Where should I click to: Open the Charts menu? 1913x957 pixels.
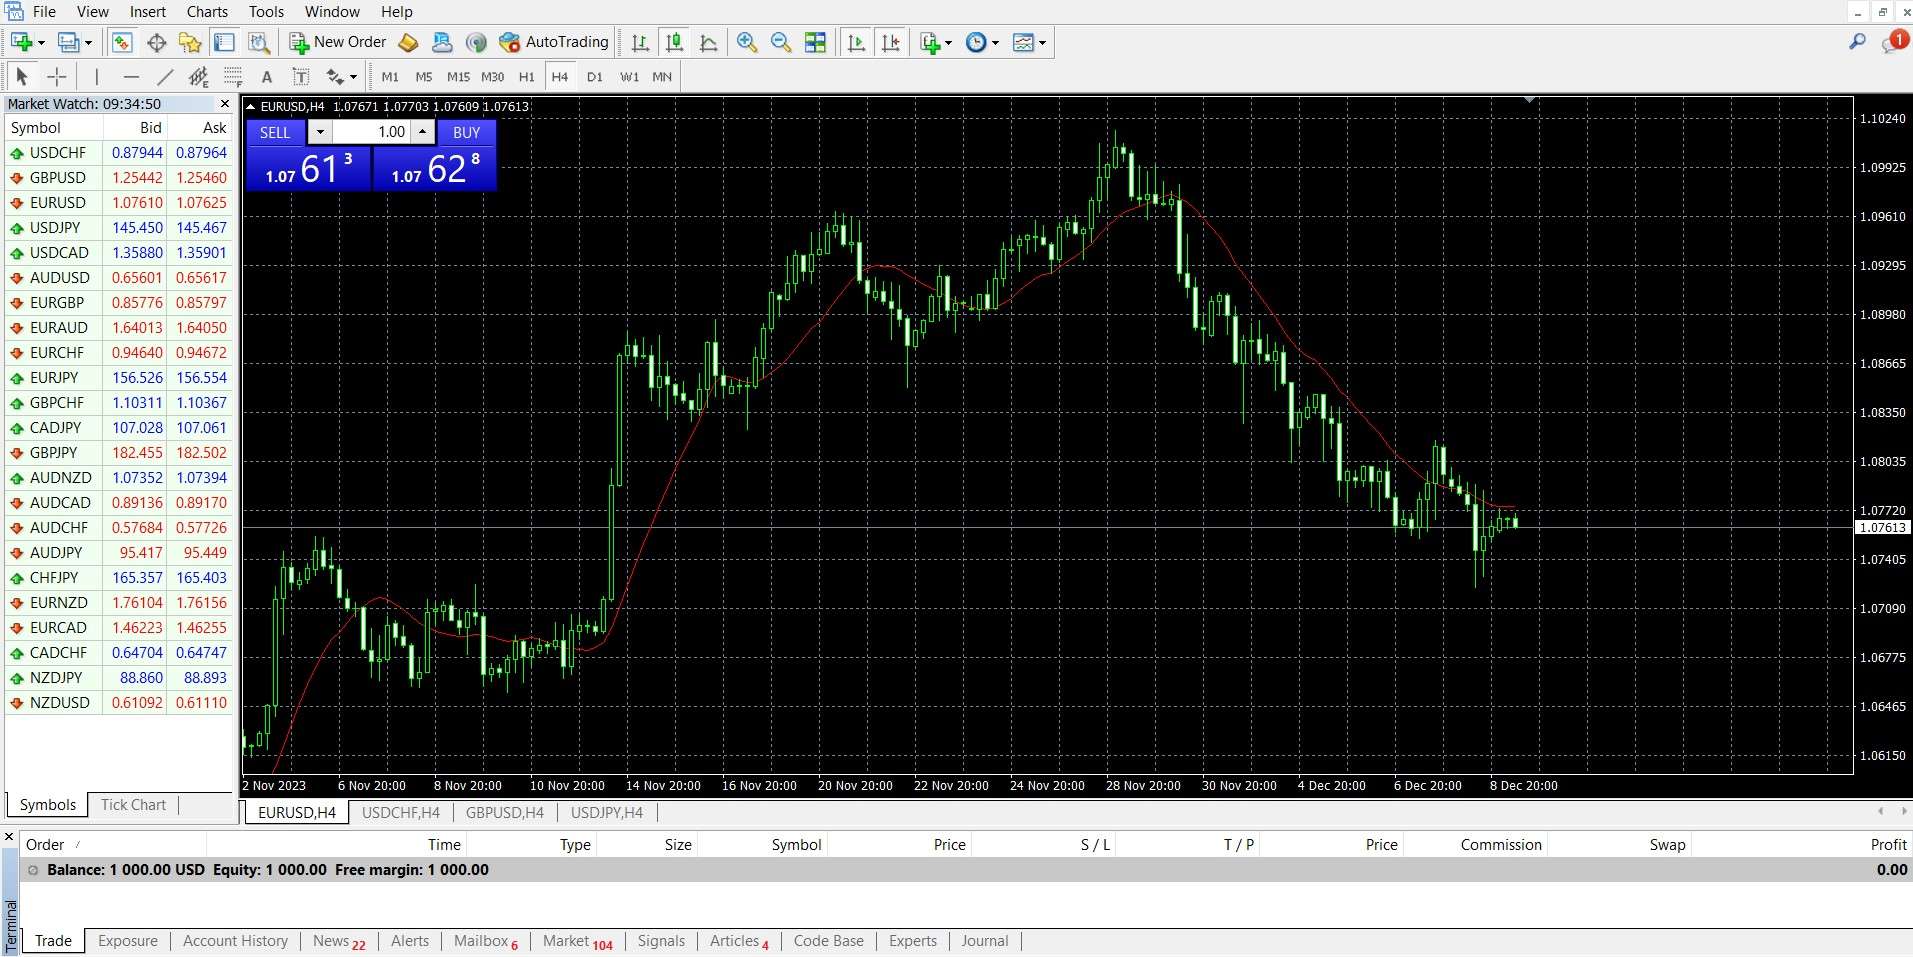tap(207, 12)
